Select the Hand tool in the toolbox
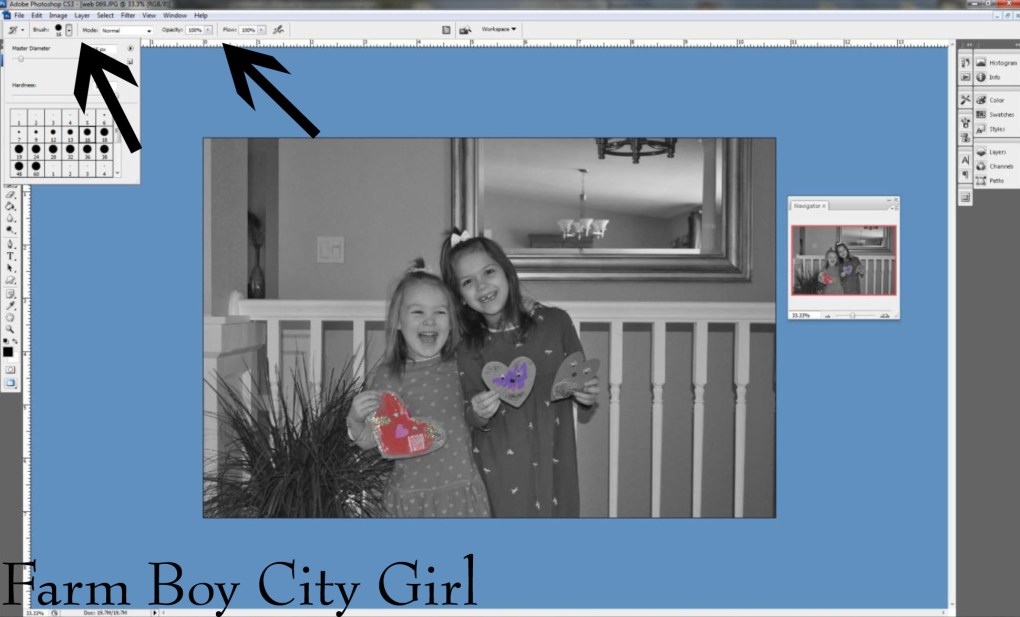Image resolution: width=1020 pixels, height=617 pixels. click(10, 317)
